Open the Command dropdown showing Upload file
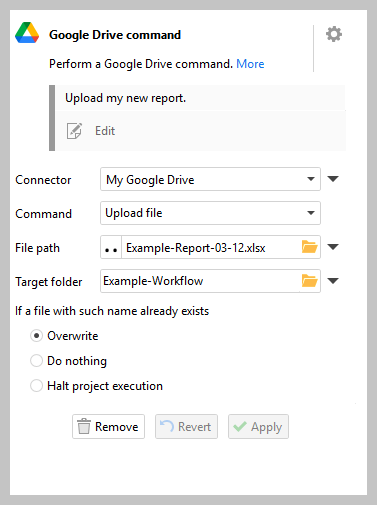Viewport: 377px width, 505px height. (x=210, y=213)
